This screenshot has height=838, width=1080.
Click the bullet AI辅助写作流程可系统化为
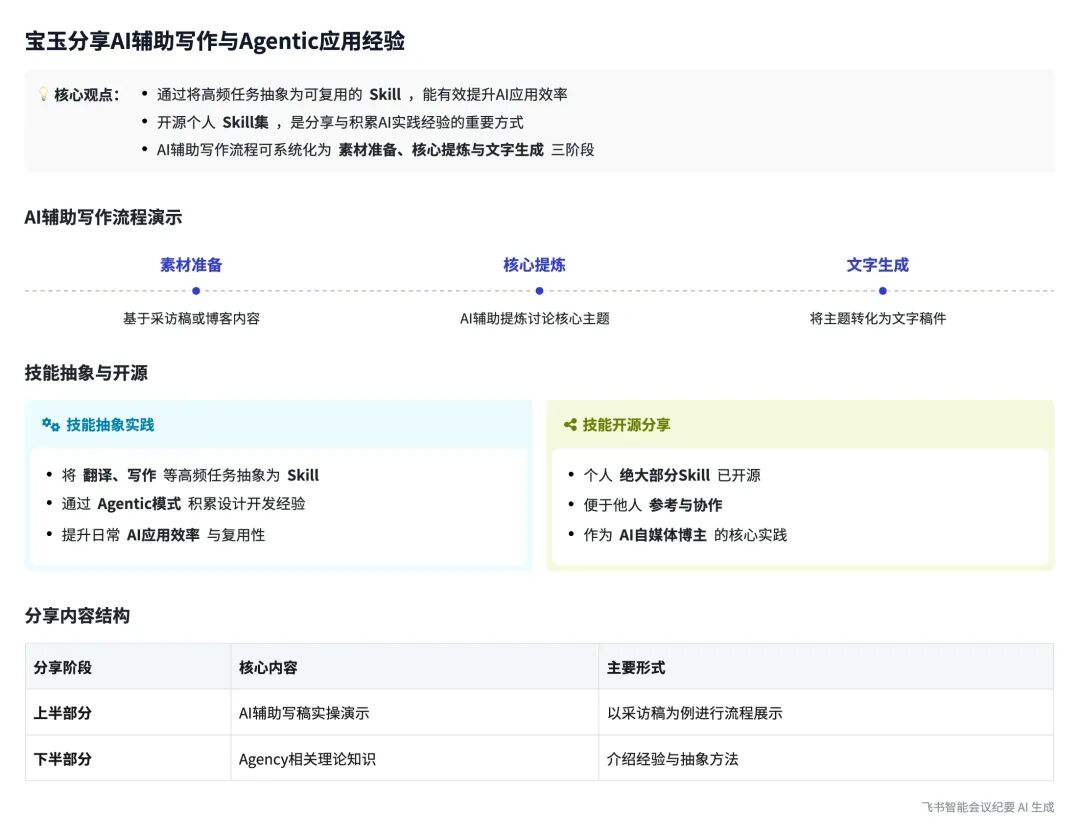point(375,150)
